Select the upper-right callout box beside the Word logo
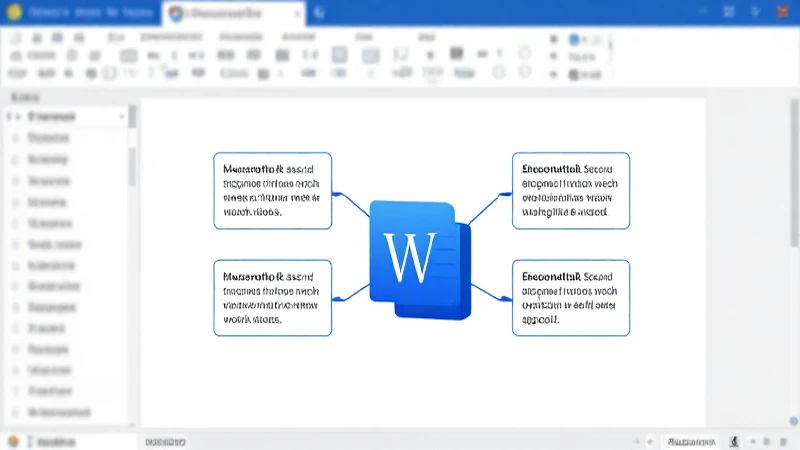Viewport: 800px width, 450px height. [571, 191]
